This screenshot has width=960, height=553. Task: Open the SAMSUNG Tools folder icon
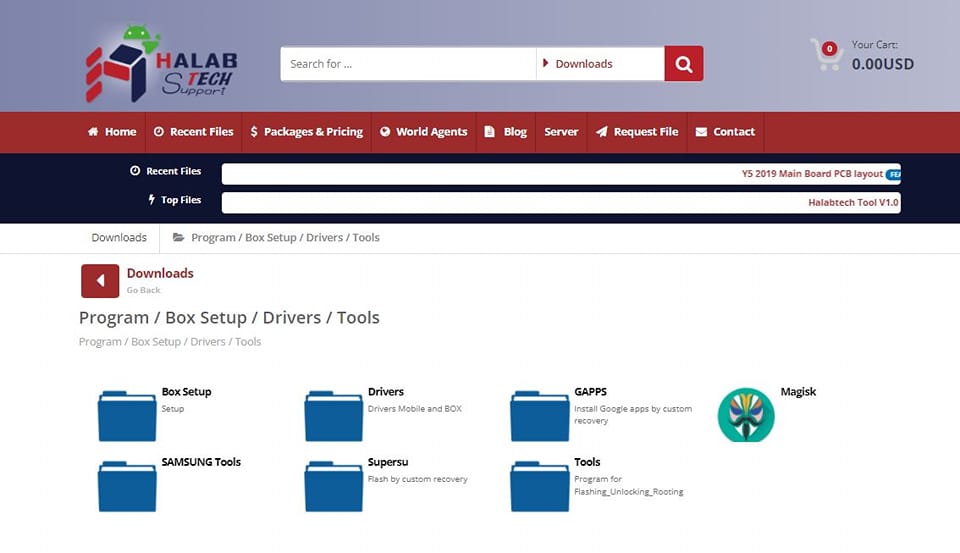pos(127,486)
